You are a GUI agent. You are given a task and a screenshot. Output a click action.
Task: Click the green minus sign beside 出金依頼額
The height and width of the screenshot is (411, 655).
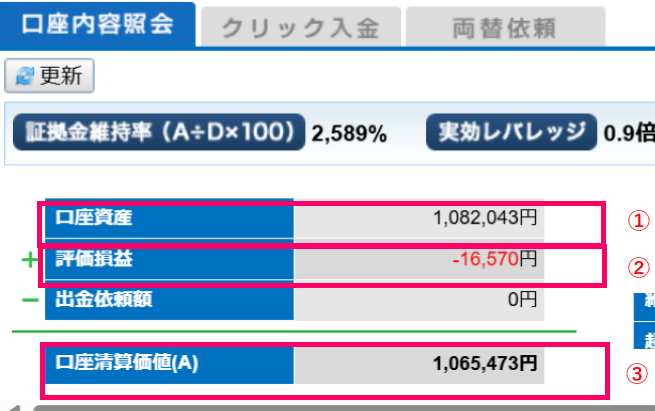30,298
